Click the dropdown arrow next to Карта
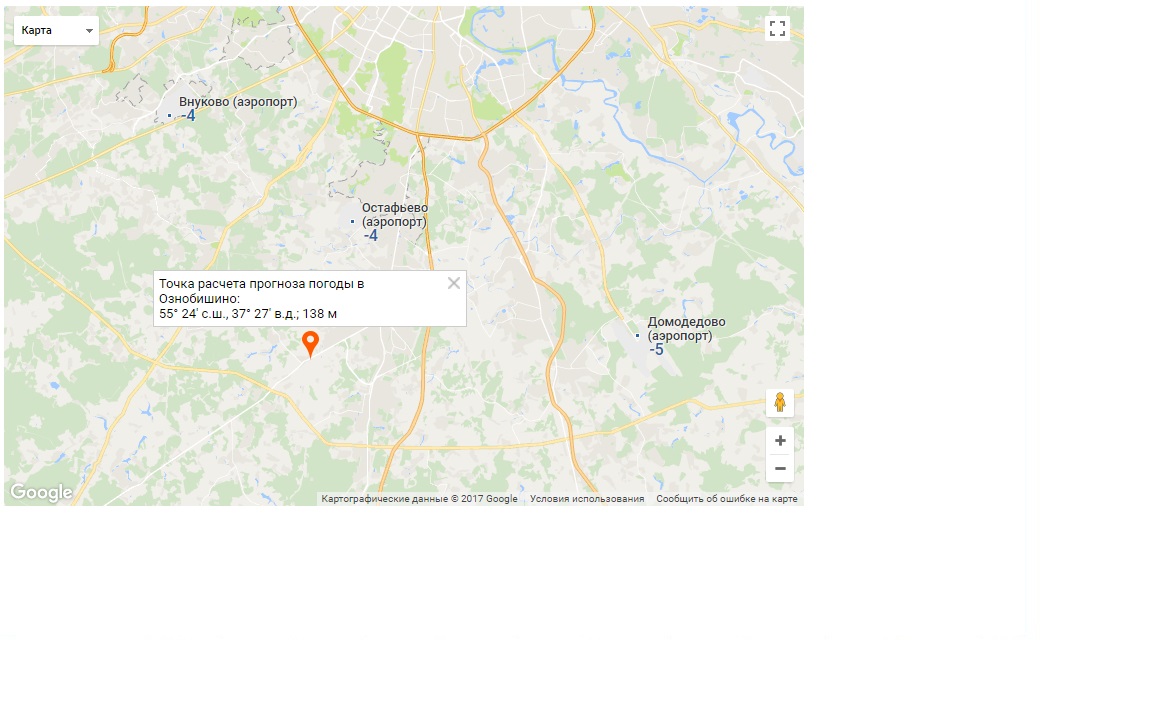The image size is (1152, 720). click(x=89, y=31)
